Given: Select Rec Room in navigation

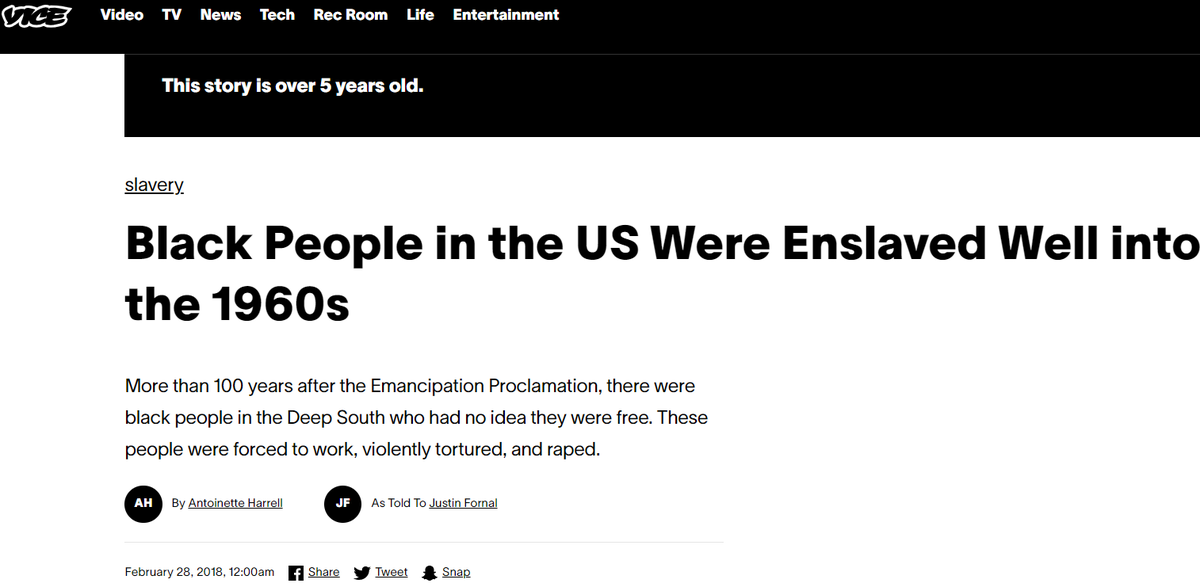Looking at the screenshot, I should click(350, 15).
